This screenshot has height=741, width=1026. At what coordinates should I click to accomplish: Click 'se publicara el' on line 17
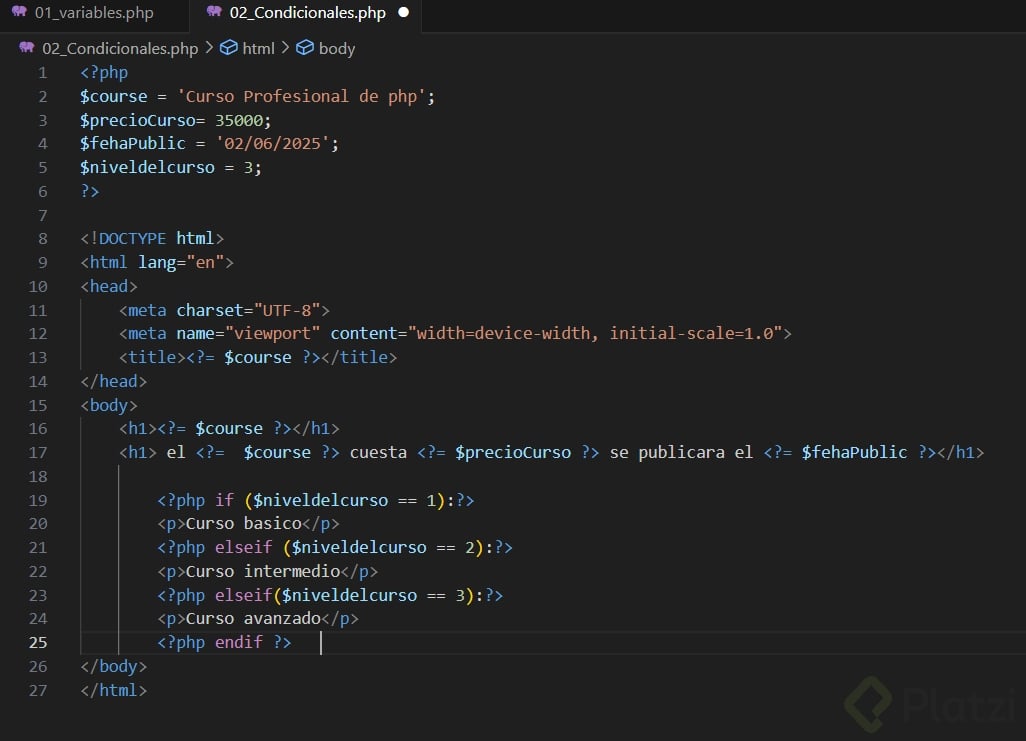(681, 452)
